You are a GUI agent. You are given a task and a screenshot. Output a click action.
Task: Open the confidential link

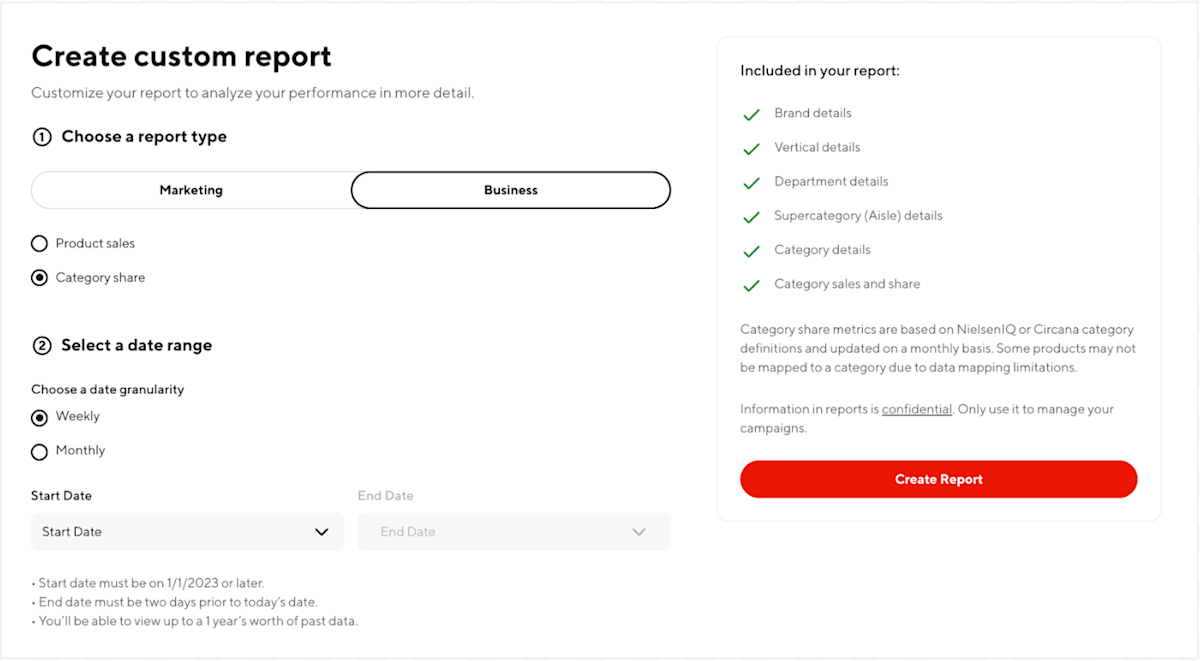click(x=916, y=408)
